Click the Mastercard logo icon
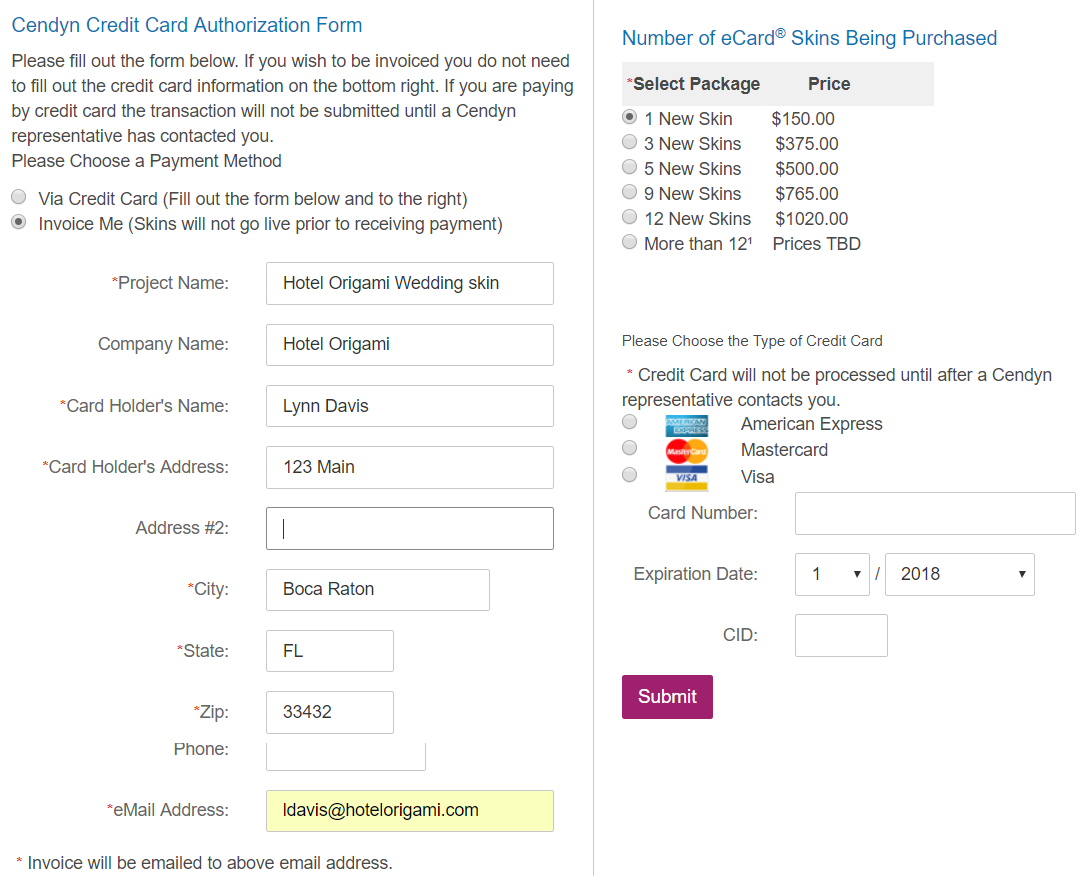The image size is (1087, 881). (x=686, y=451)
